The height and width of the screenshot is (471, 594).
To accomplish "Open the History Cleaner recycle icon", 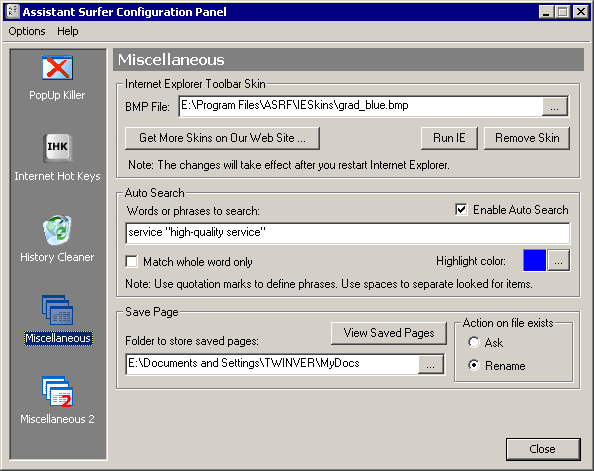I will coord(57,230).
